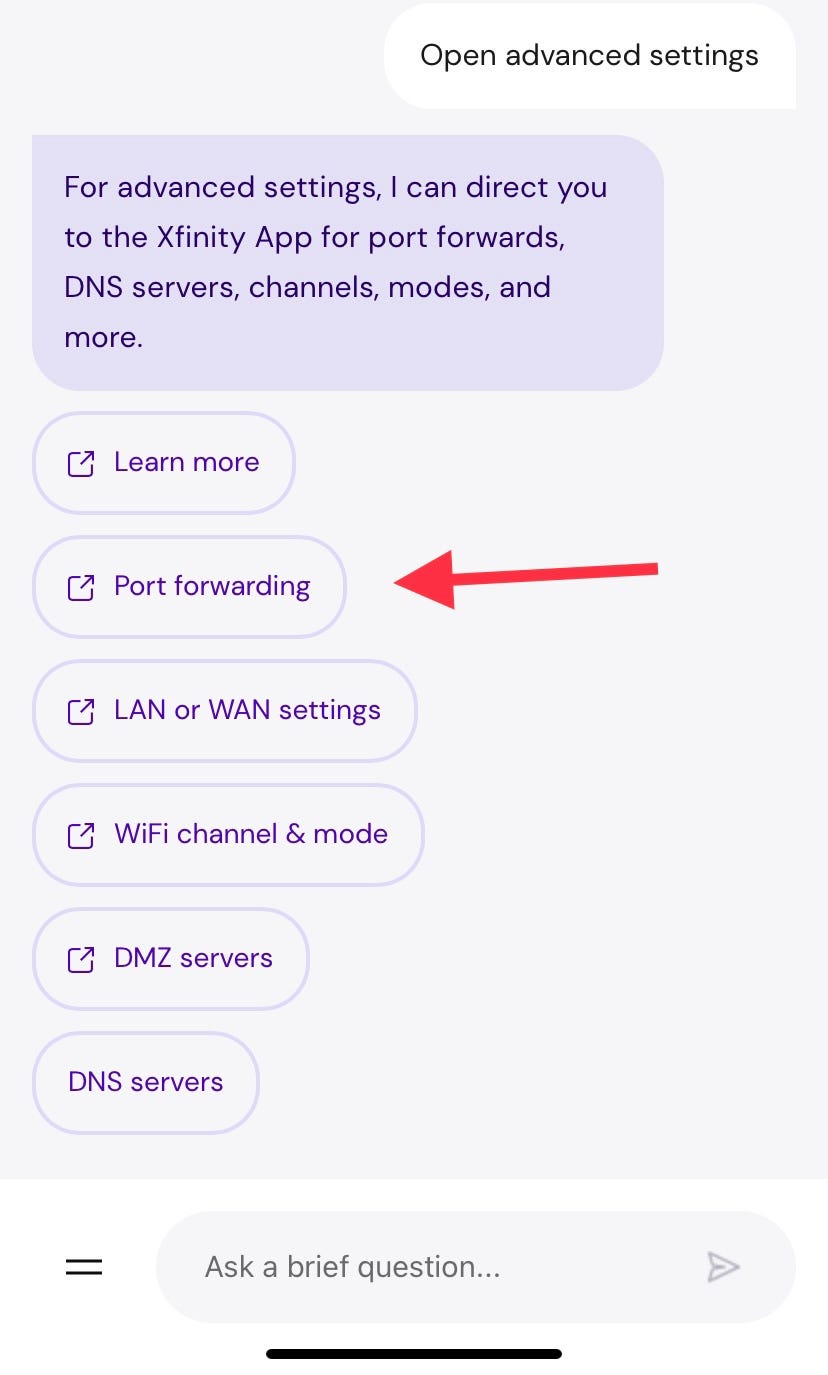This screenshot has height=1375, width=828.
Task: Choose the Port forwarding option
Action: (x=189, y=587)
